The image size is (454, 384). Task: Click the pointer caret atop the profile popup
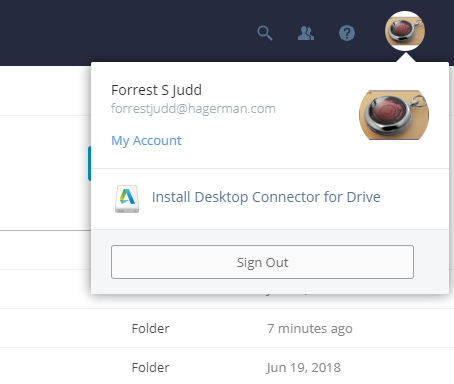pos(405,58)
